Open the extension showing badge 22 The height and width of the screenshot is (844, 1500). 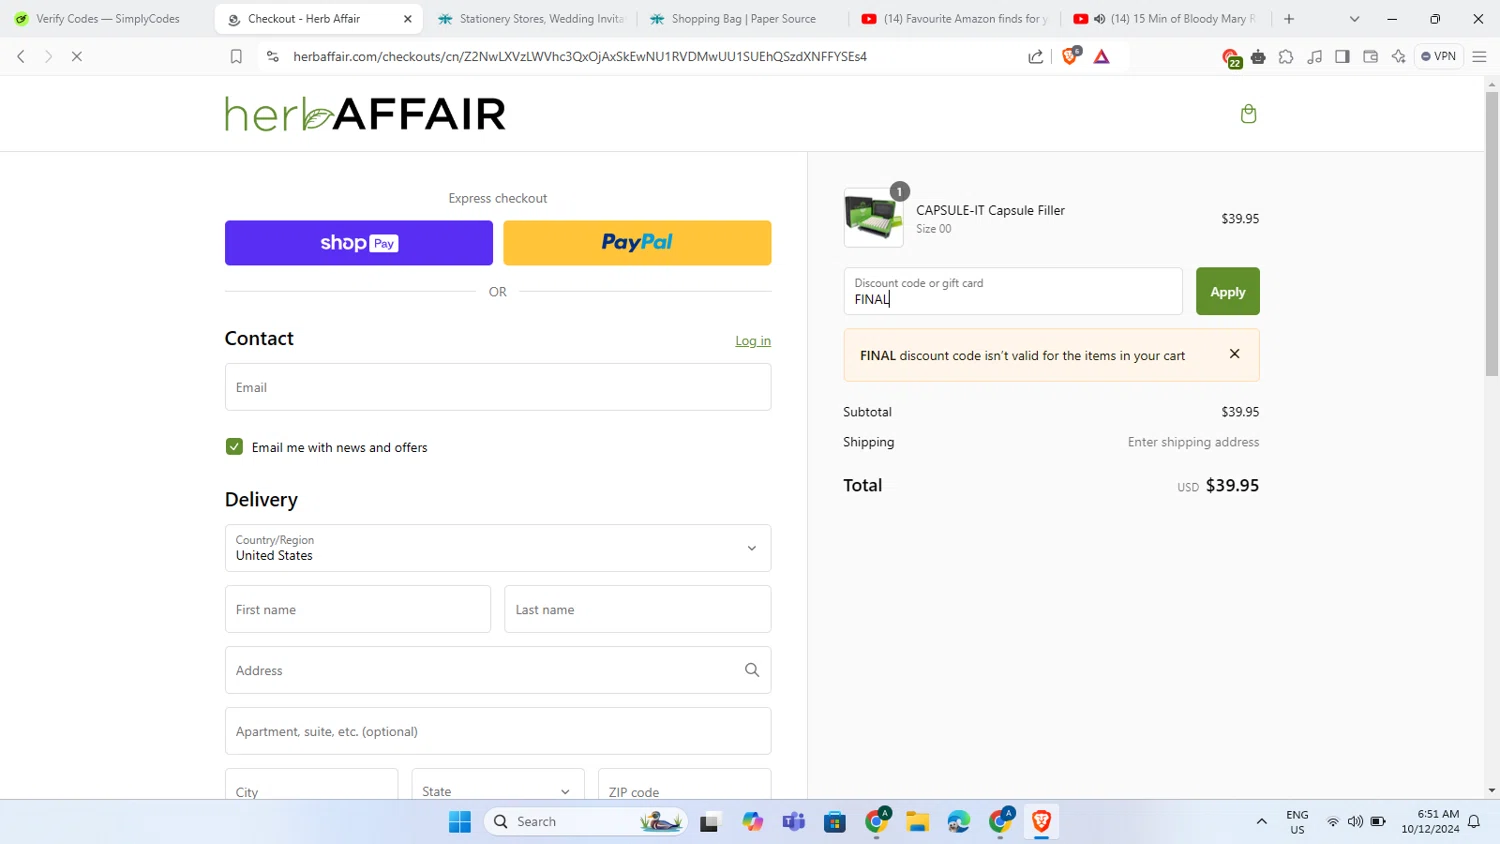coord(1231,58)
